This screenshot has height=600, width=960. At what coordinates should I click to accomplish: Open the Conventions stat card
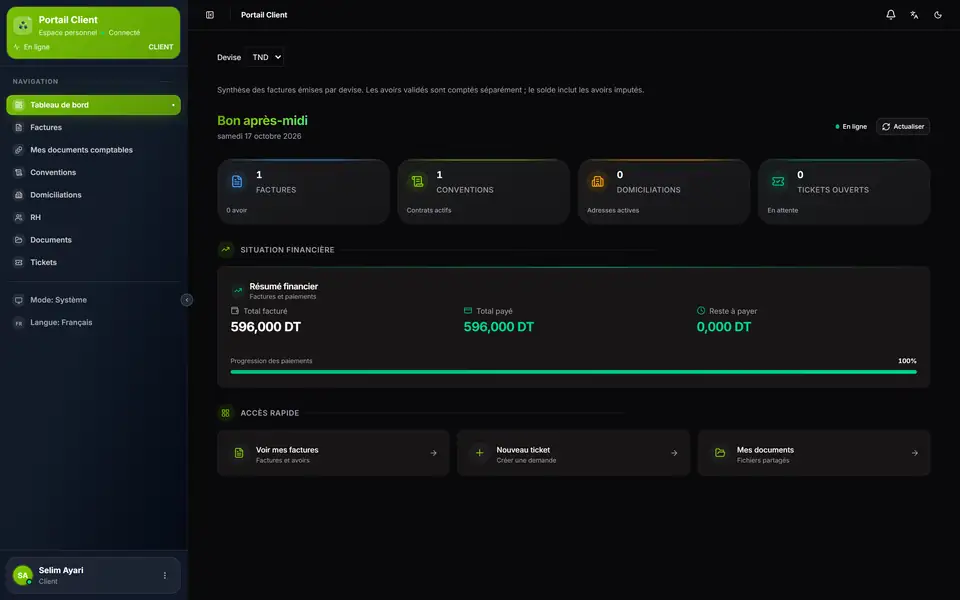[484, 192]
